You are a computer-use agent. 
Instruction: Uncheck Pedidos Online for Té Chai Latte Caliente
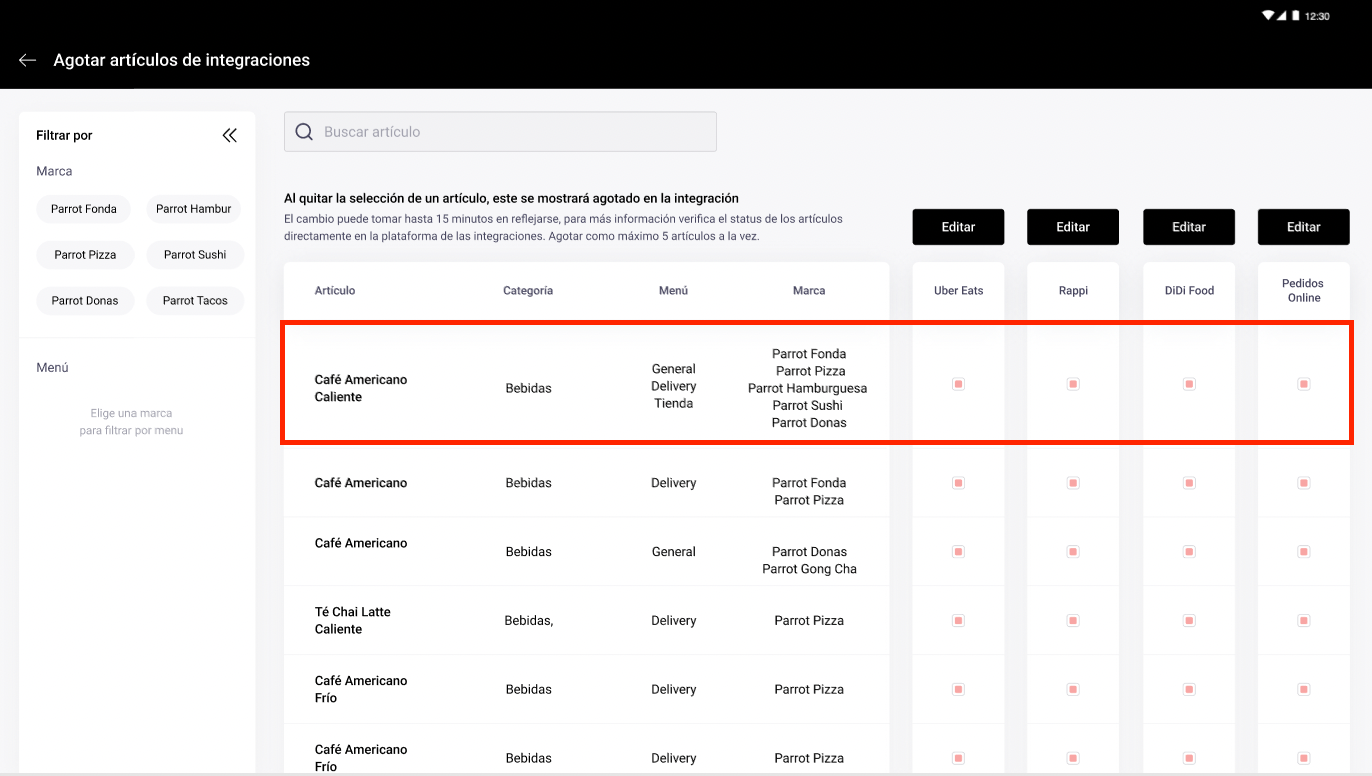pos(1304,621)
